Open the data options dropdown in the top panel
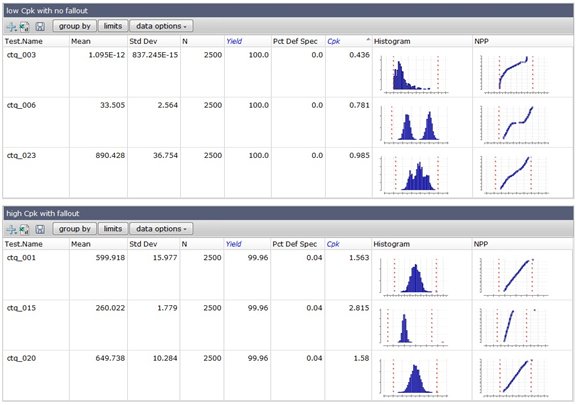The height and width of the screenshot is (405, 577). (x=161, y=26)
